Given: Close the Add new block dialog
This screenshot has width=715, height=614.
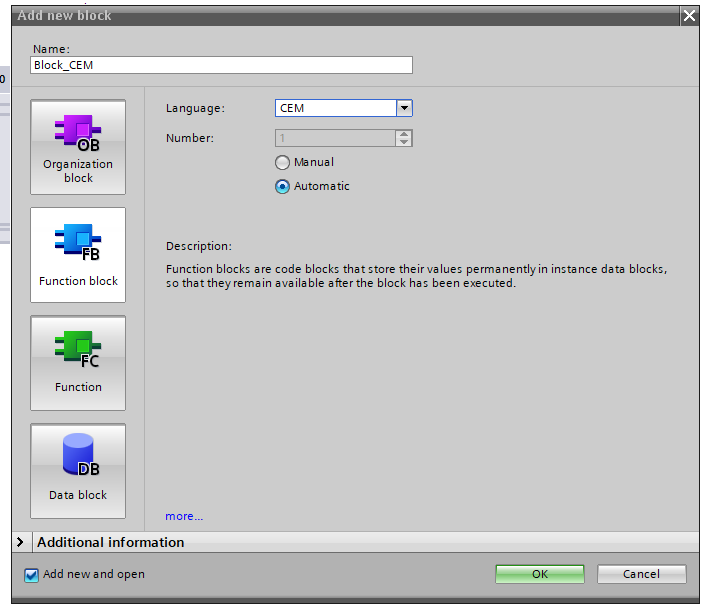Looking at the screenshot, I should click(x=689, y=16).
